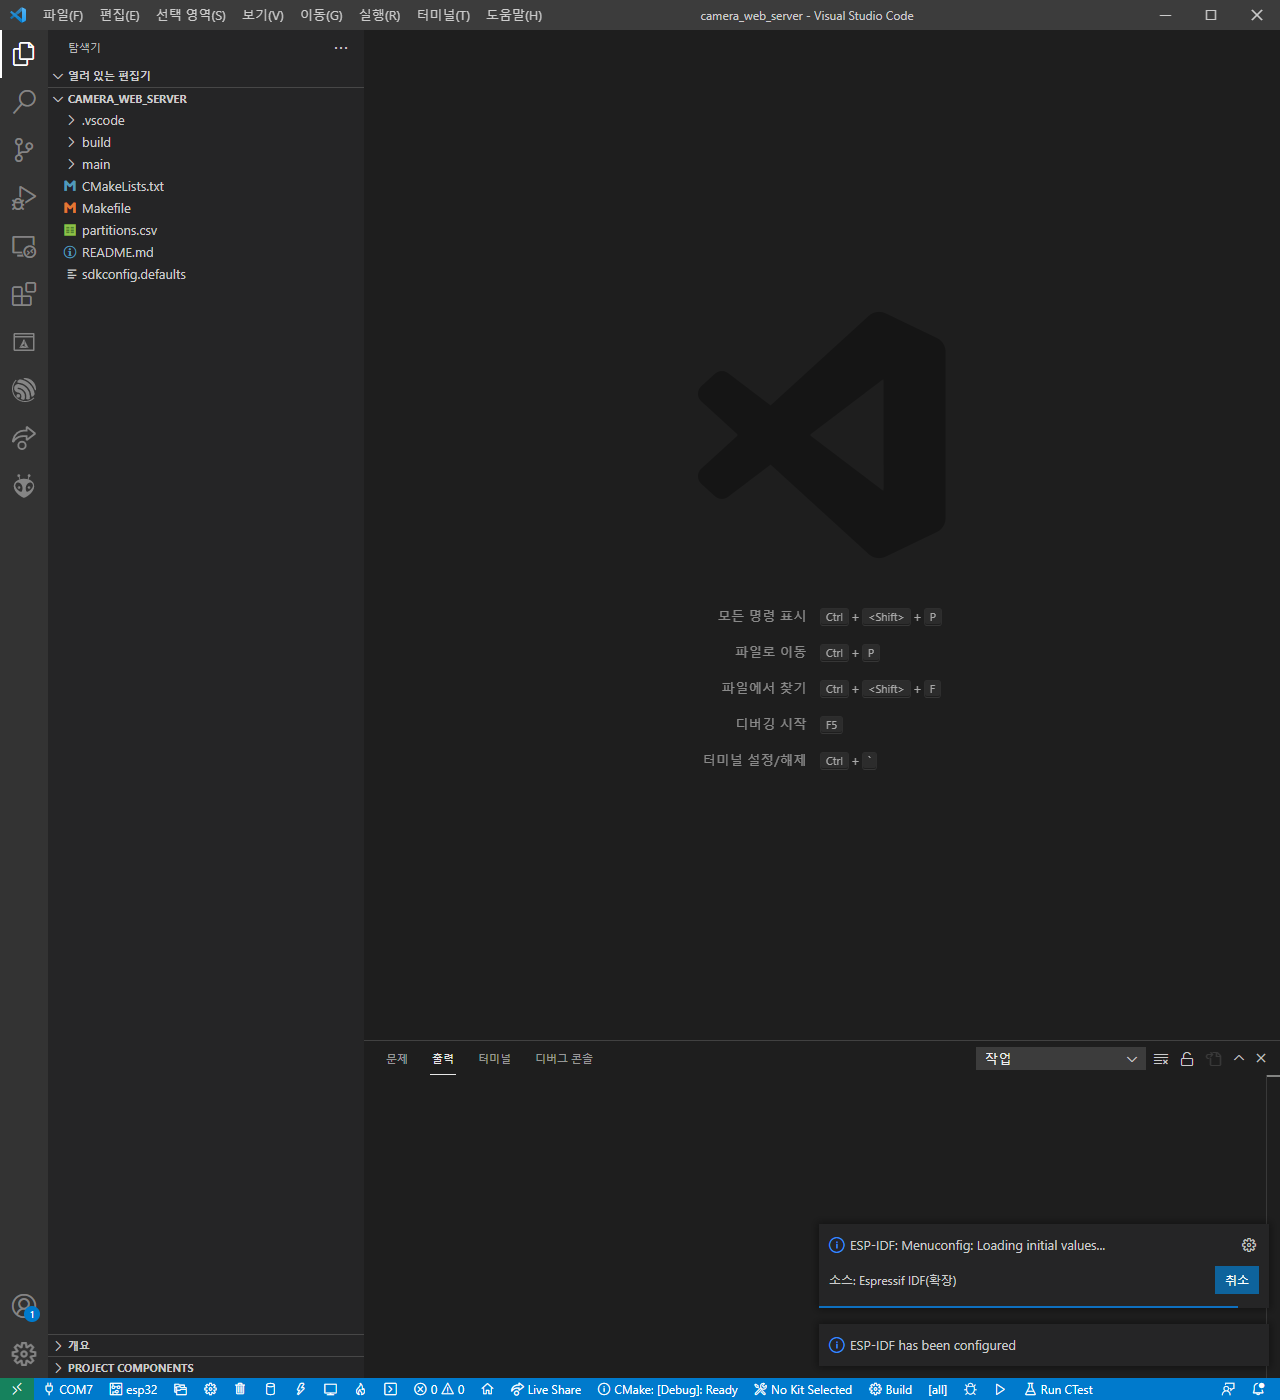This screenshot has height=1400, width=1280.
Task: Click ESP-IDF full clean trash icon
Action: pyautogui.click(x=240, y=1389)
